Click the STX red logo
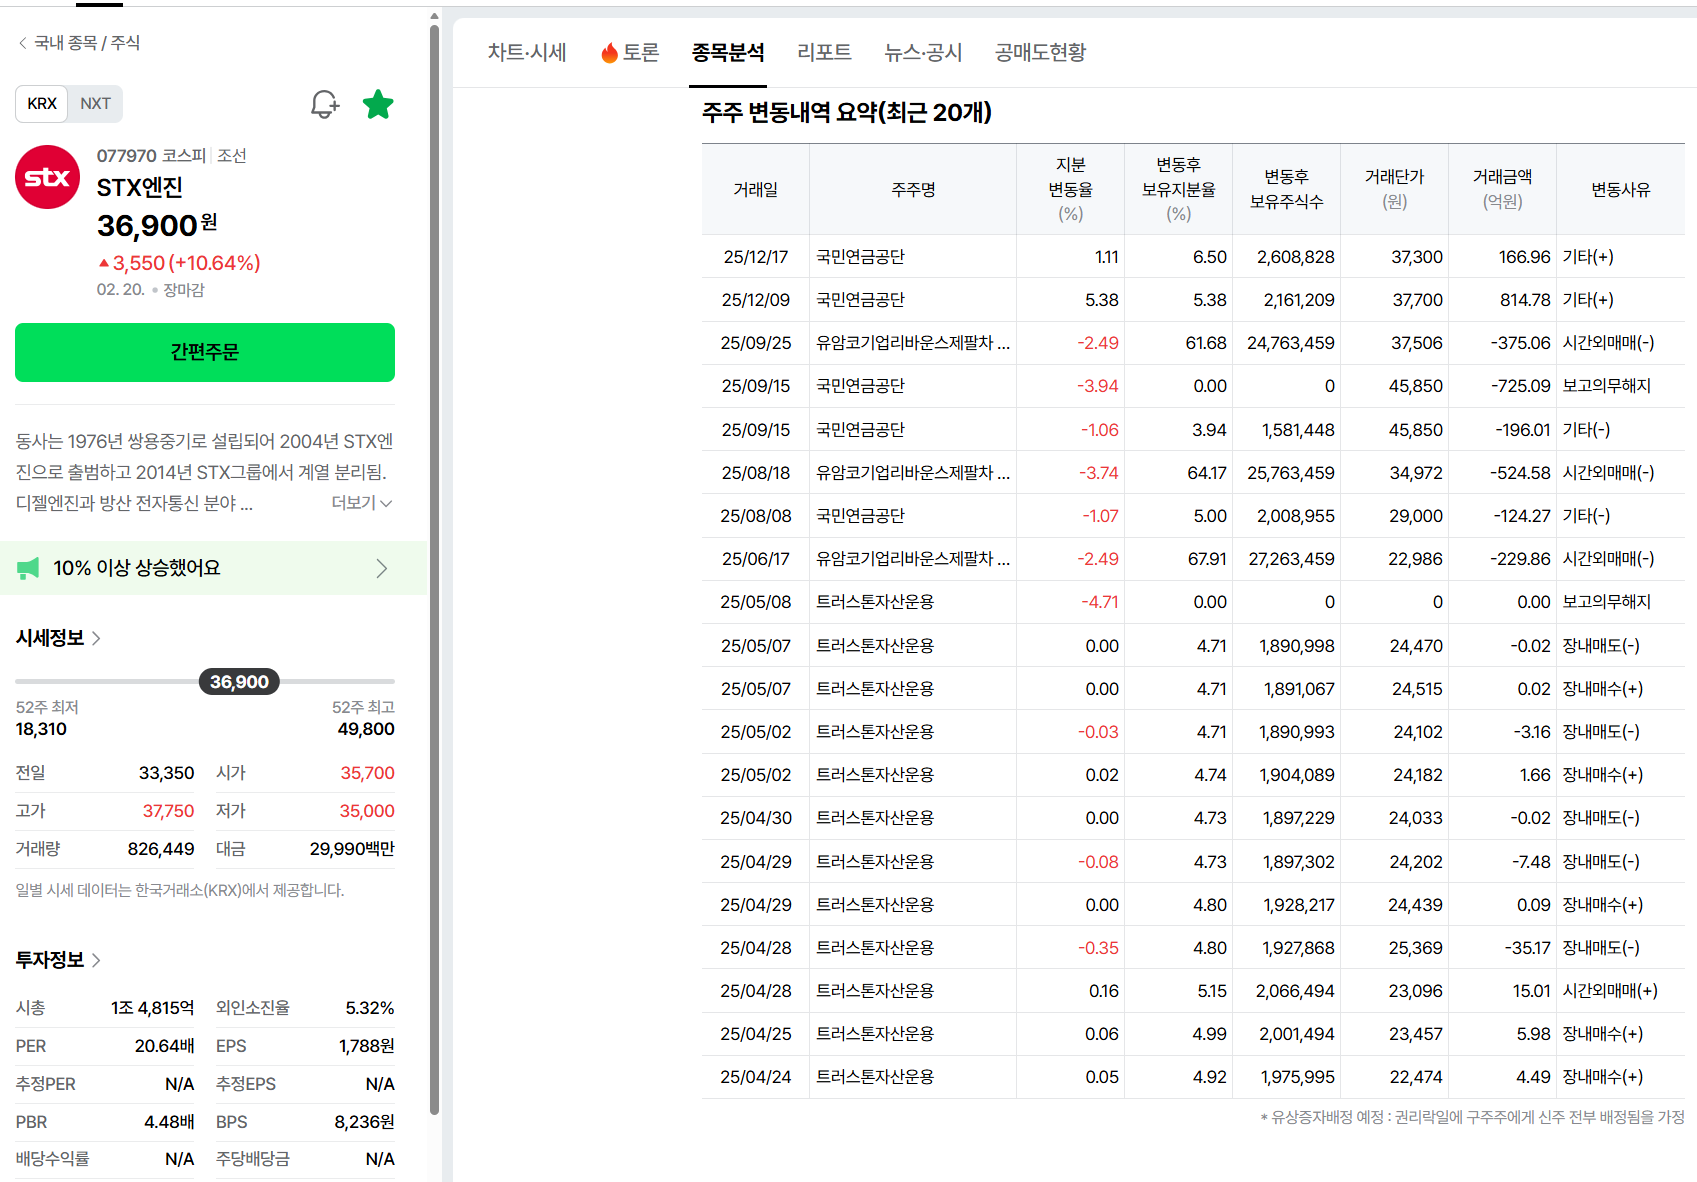The width and height of the screenshot is (1697, 1182). pyautogui.click(x=47, y=177)
